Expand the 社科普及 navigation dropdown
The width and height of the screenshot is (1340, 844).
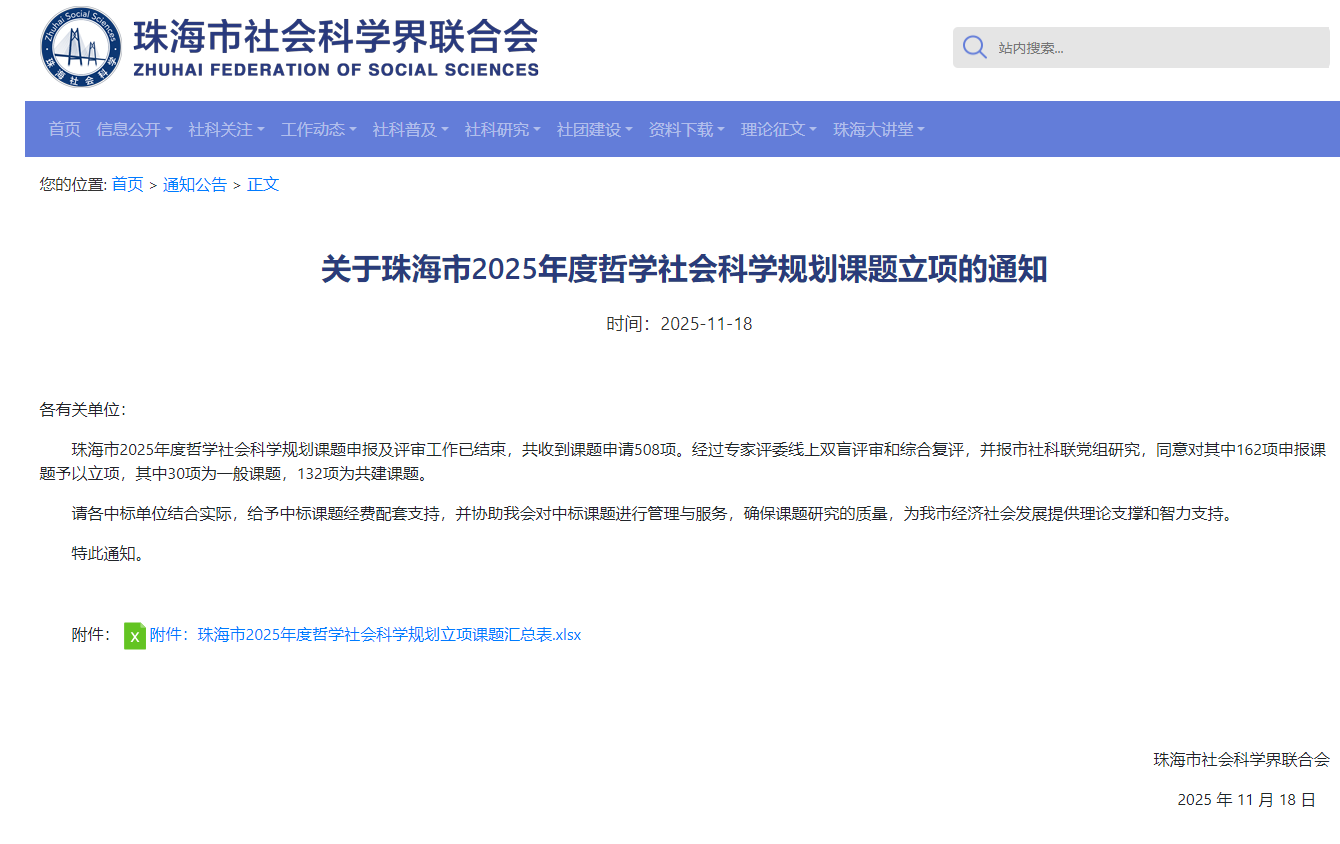[410, 129]
